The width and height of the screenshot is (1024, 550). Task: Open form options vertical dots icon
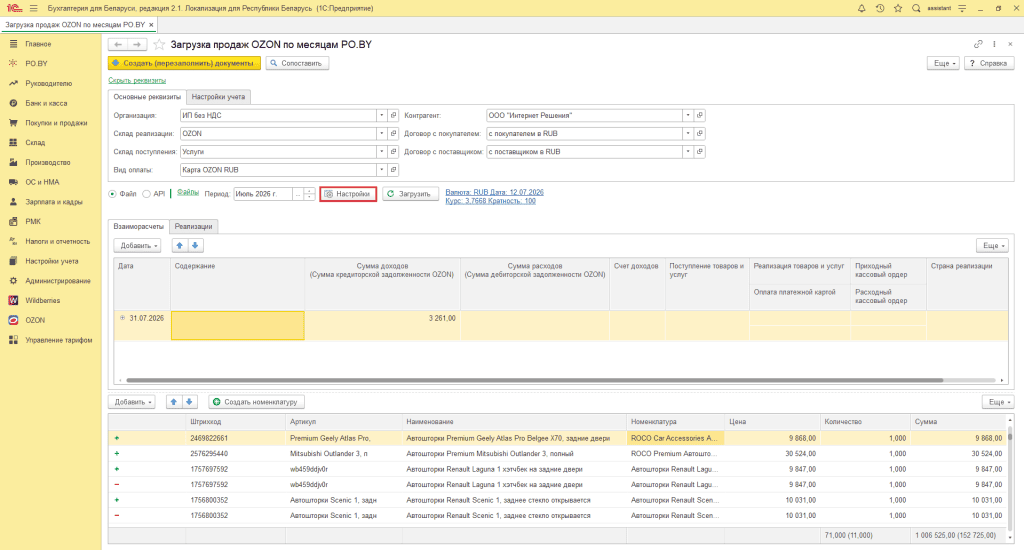[x=994, y=44]
